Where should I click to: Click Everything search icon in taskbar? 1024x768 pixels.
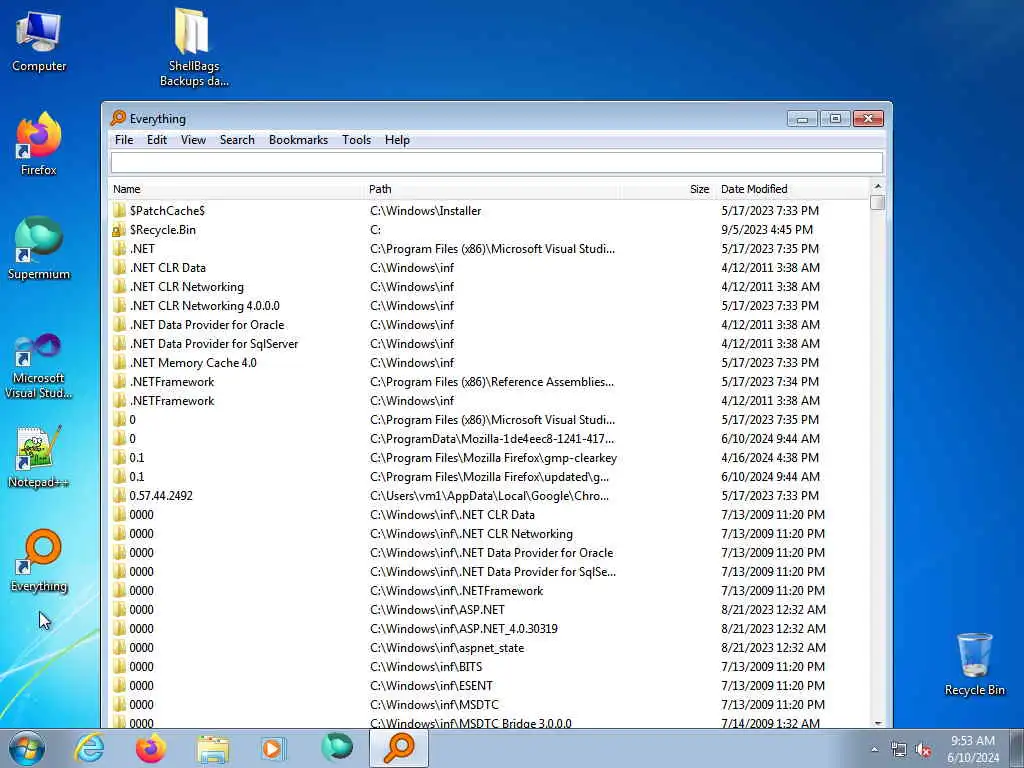pos(399,748)
